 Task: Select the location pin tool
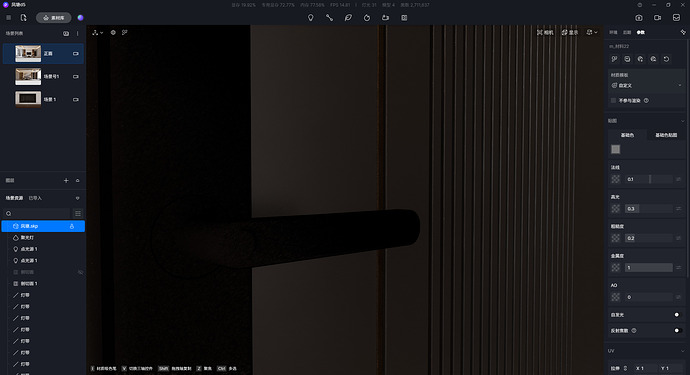tap(311, 18)
